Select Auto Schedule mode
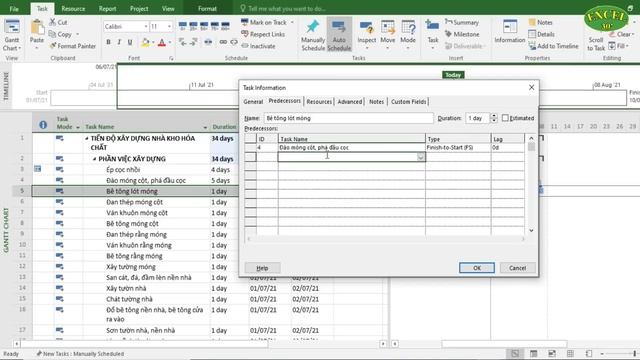 point(339,36)
